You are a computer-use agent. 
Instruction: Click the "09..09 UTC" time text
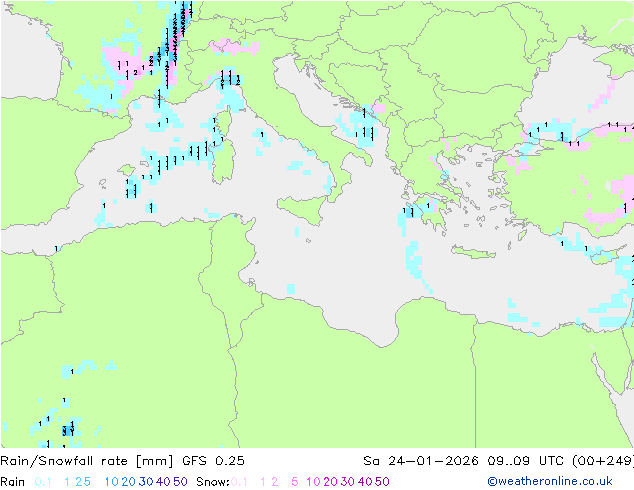point(525,461)
